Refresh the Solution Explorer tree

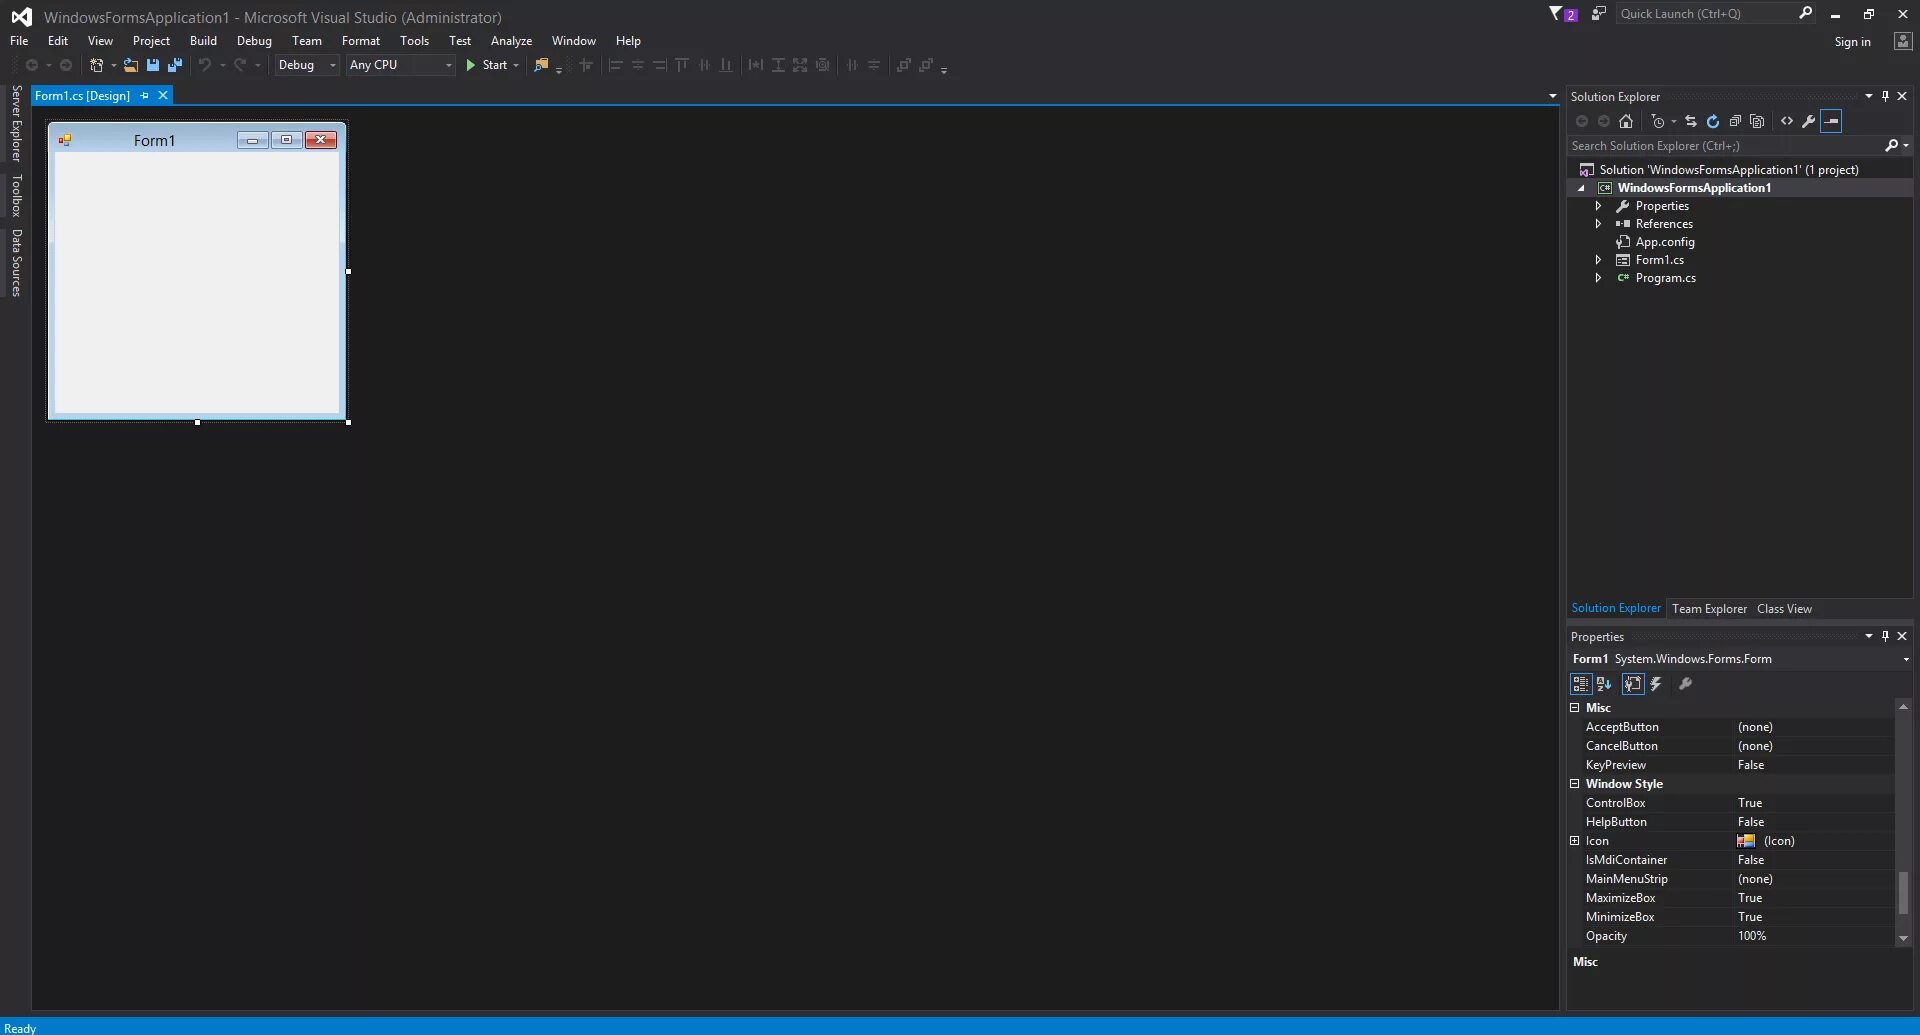click(1713, 121)
